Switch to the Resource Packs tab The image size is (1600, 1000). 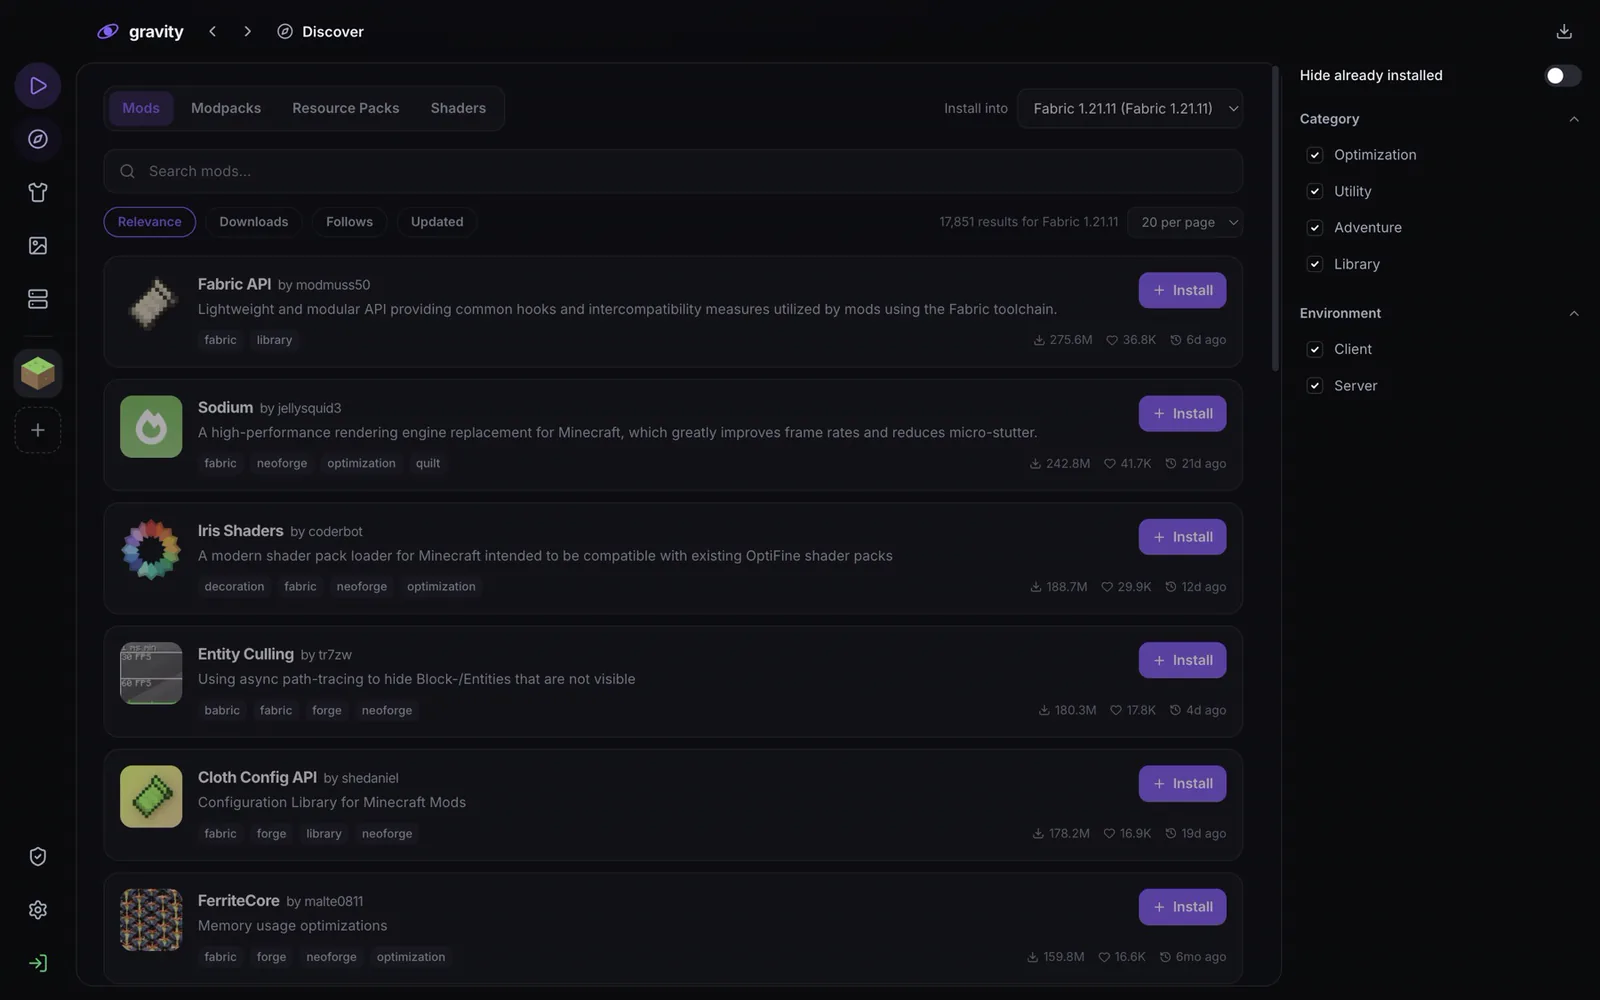tap(345, 108)
